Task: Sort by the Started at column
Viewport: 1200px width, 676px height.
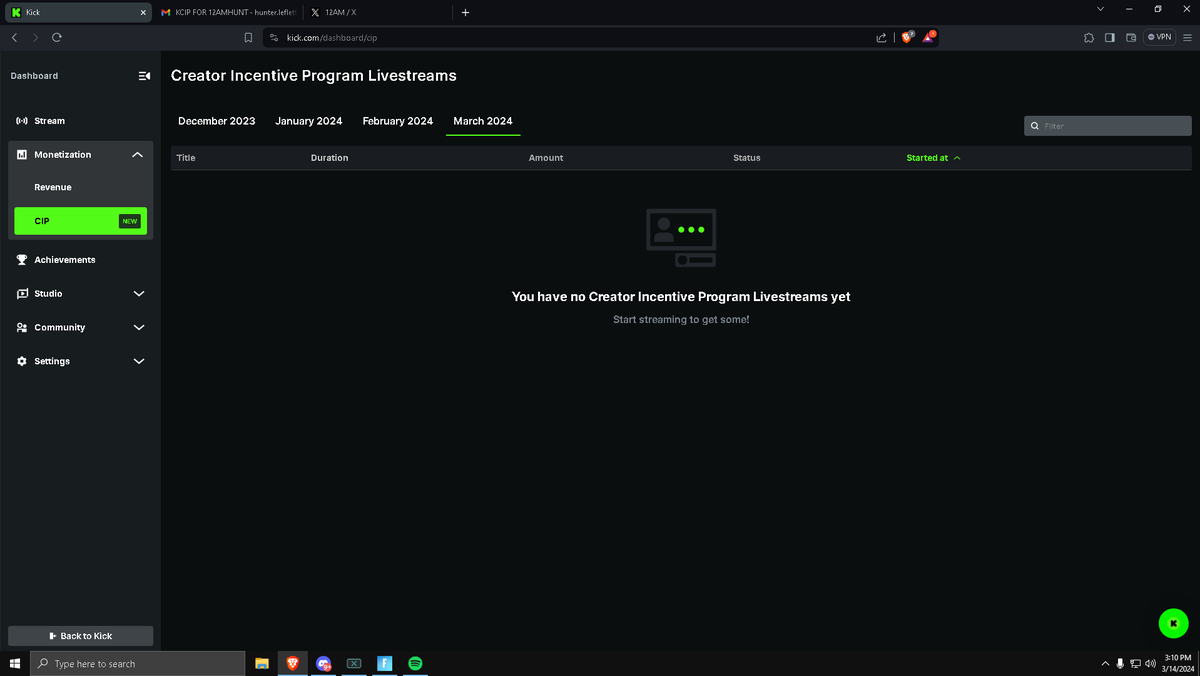Action: click(x=933, y=158)
